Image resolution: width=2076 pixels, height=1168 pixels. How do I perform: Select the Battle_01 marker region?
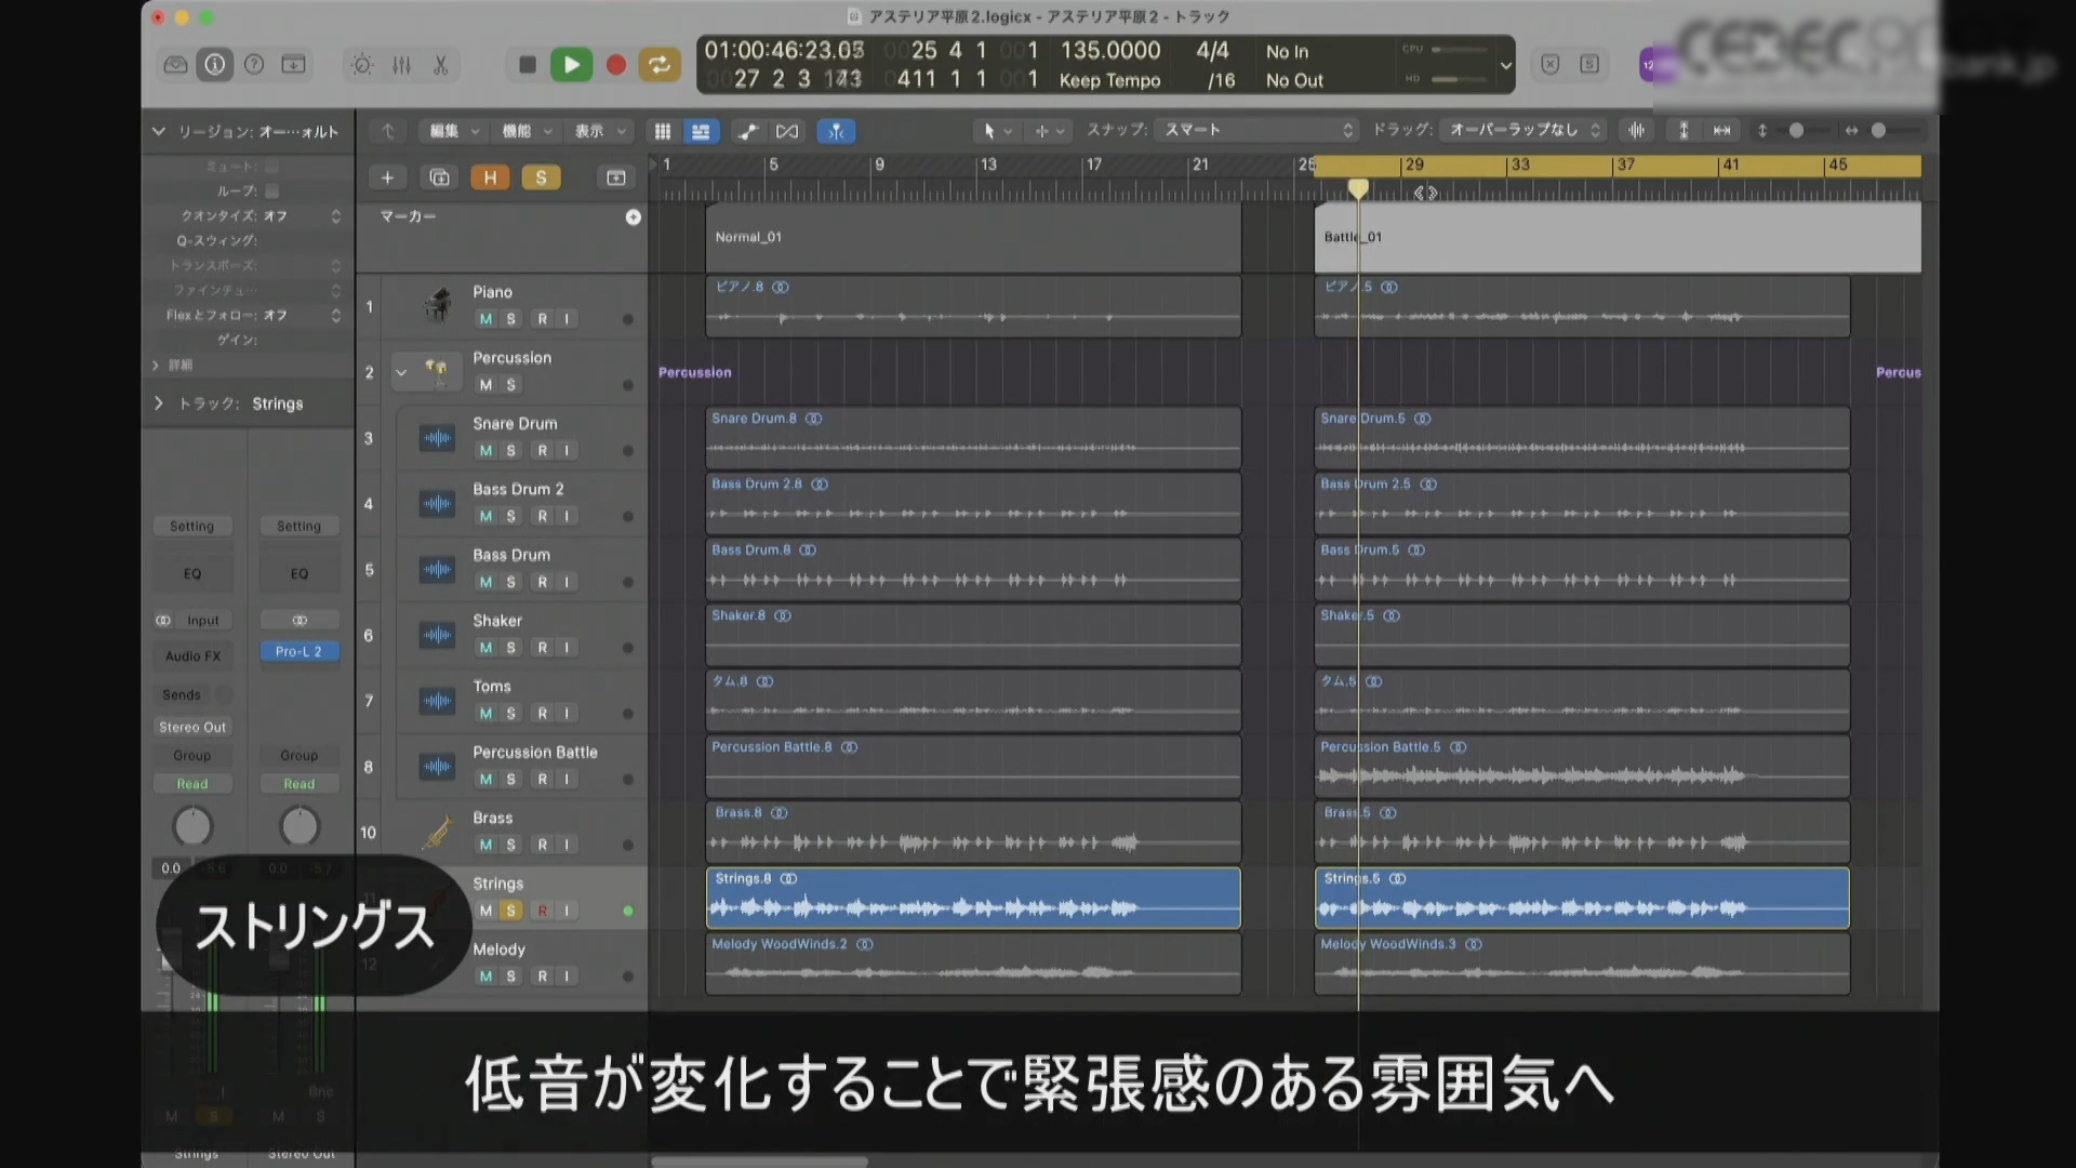[1616, 238]
